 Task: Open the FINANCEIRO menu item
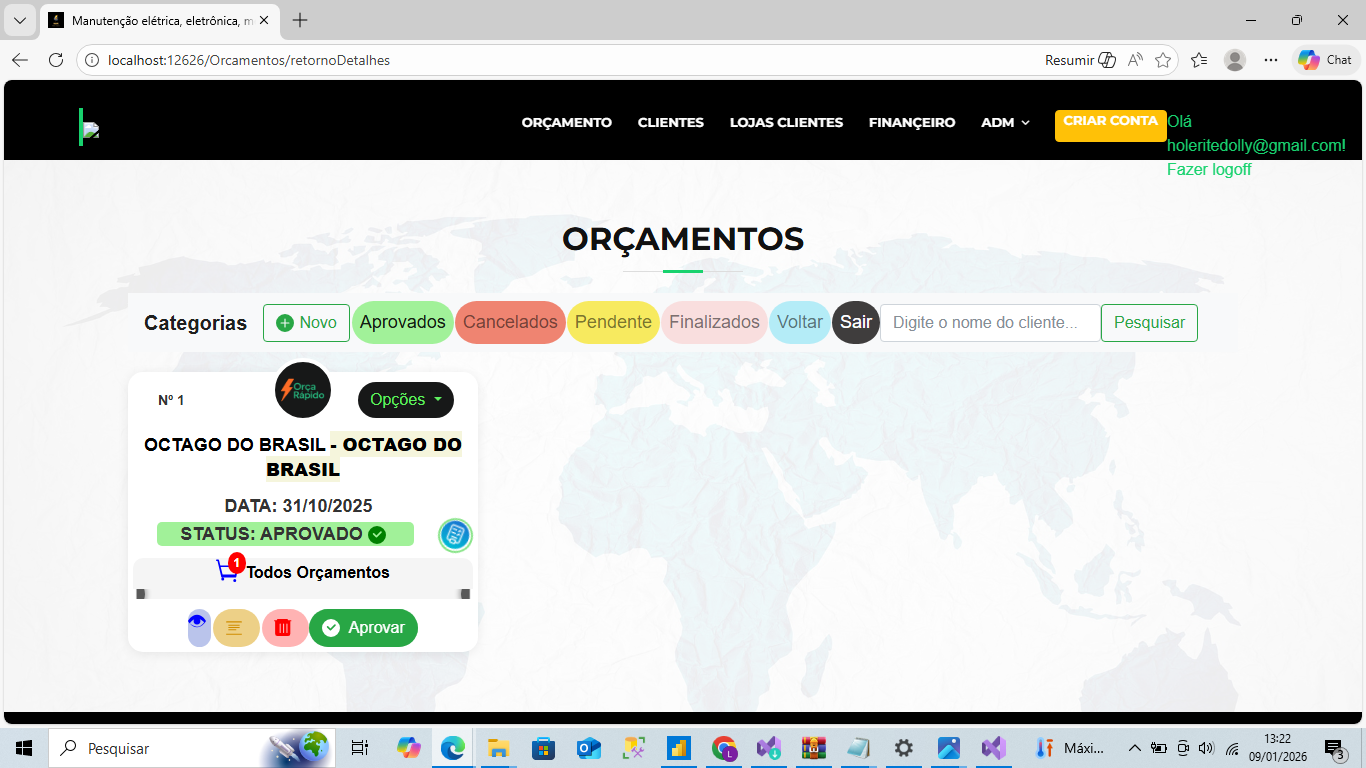click(911, 123)
